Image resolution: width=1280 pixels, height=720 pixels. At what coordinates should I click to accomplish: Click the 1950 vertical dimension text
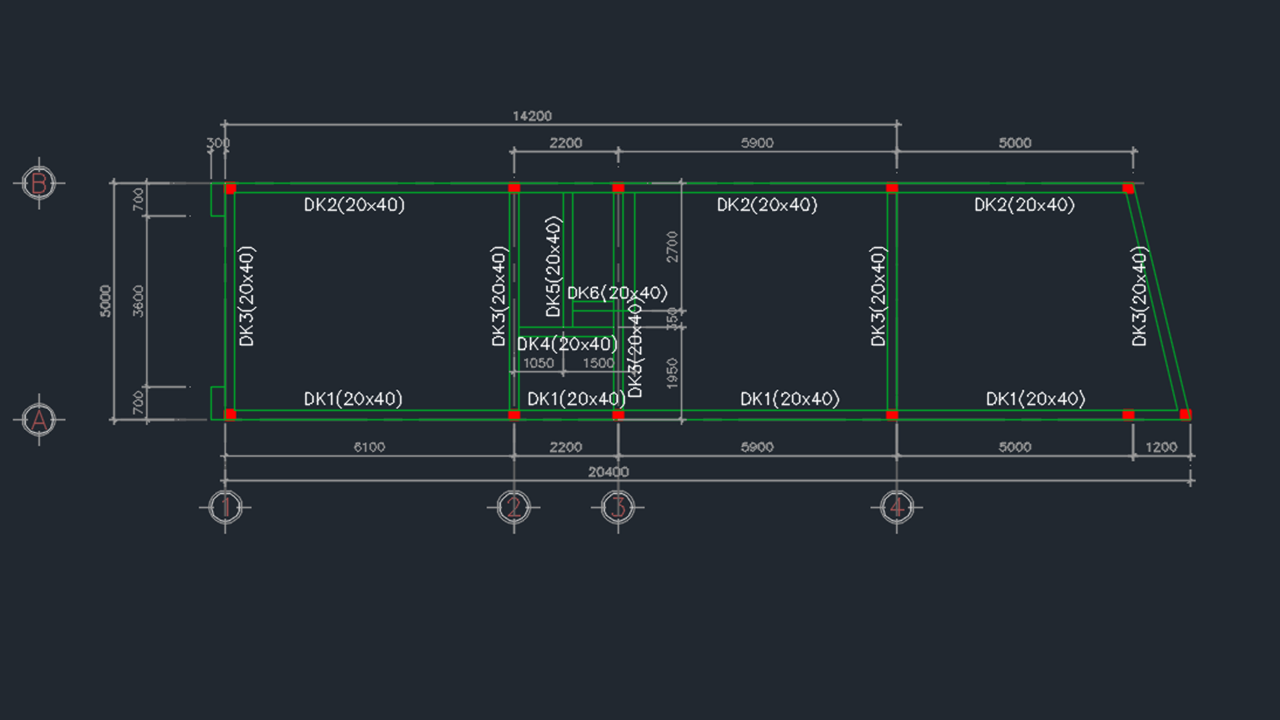(x=672, y=374)
